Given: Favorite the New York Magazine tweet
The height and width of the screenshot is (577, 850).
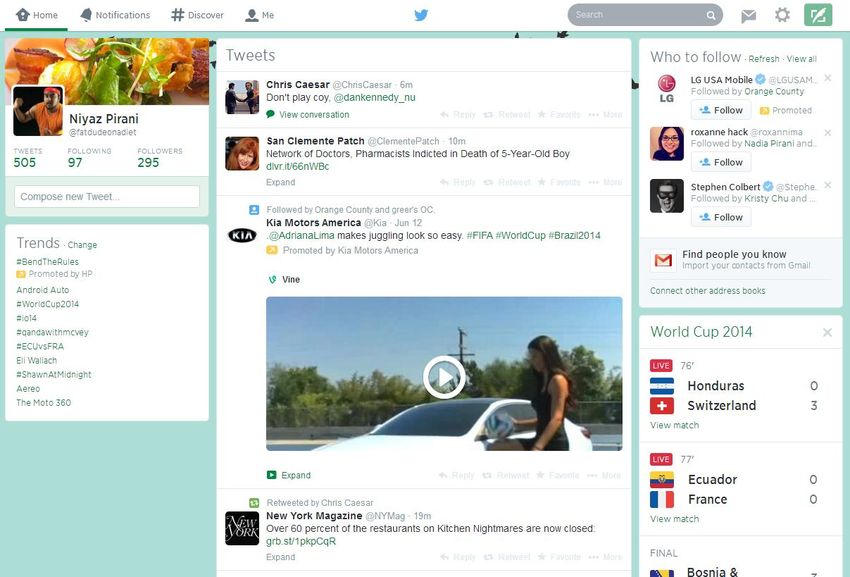Looking at the screenshot, I should tap(559, 557).
